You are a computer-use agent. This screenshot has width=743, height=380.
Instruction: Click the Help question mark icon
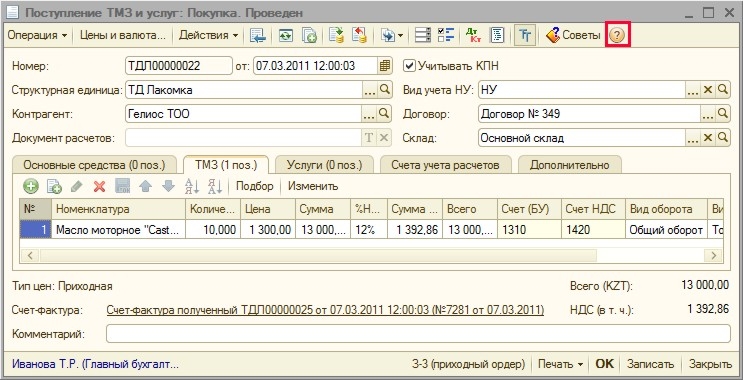coord(617,36)
